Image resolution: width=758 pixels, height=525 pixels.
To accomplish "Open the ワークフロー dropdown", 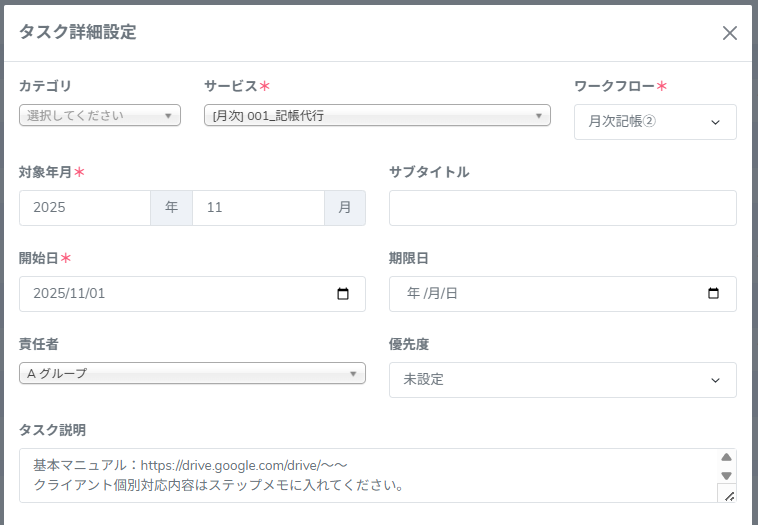I will pyautogui.click(x=655, y=122).
